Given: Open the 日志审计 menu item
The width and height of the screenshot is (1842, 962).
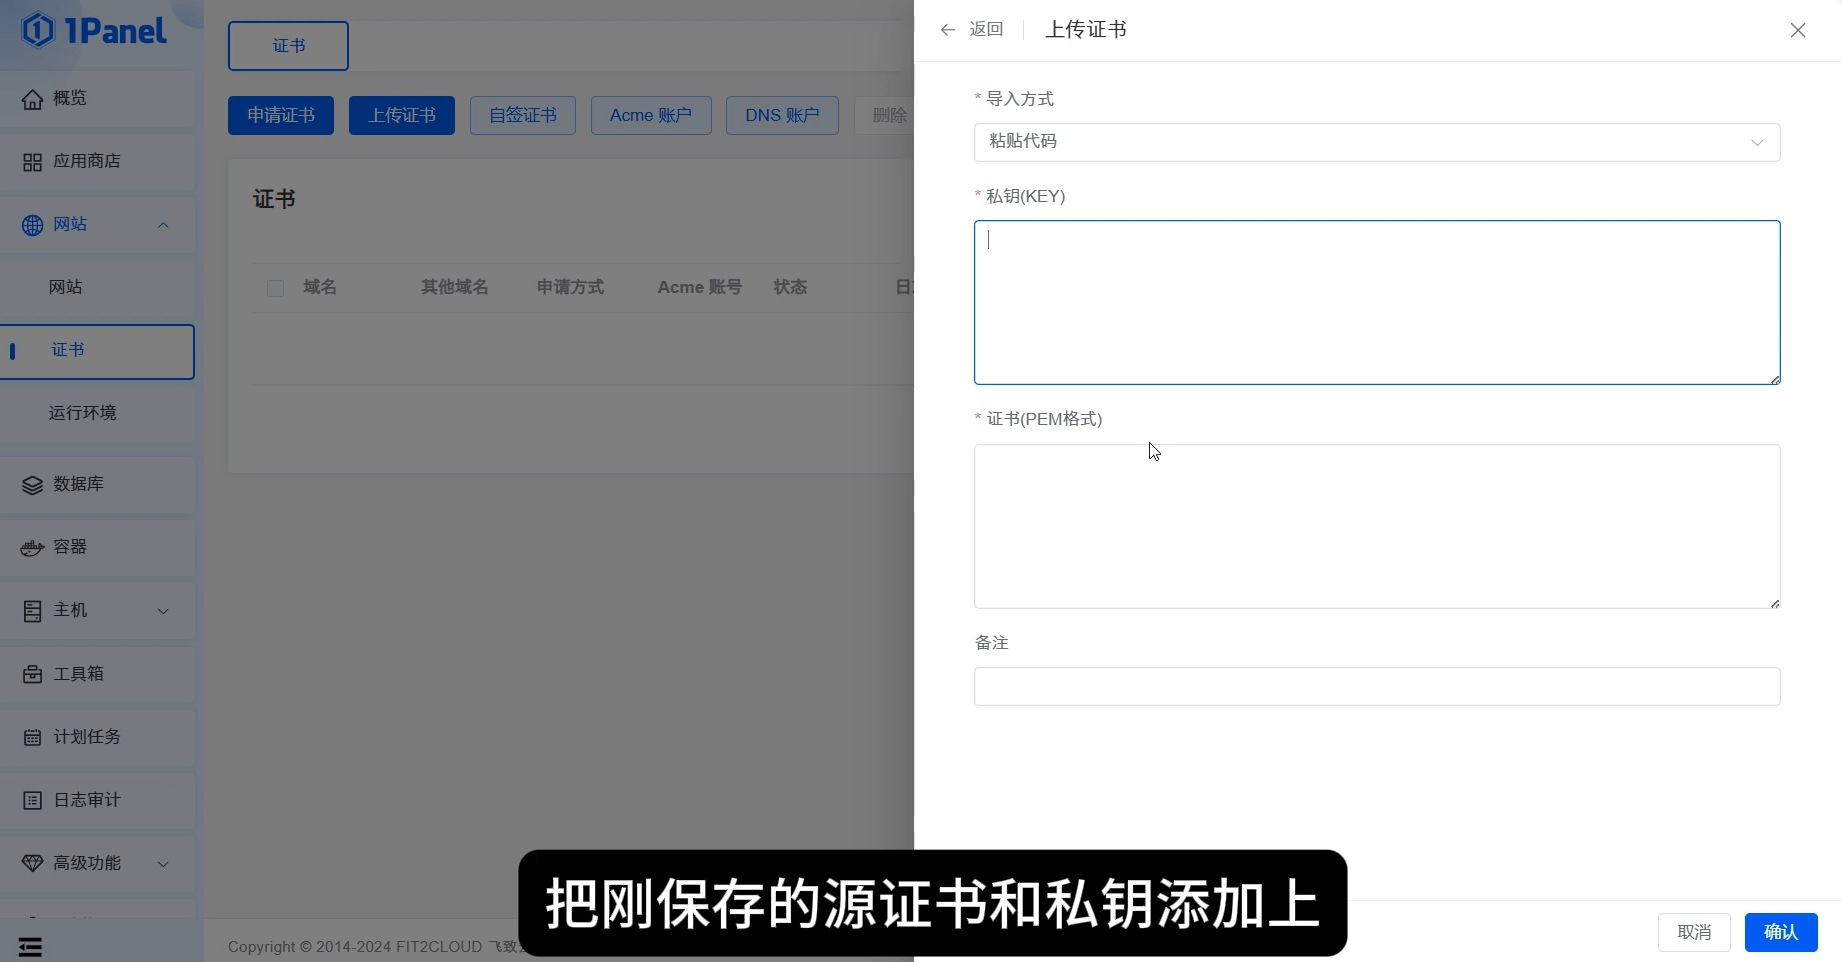Looking at the screenshot, I should pos(97,800).
